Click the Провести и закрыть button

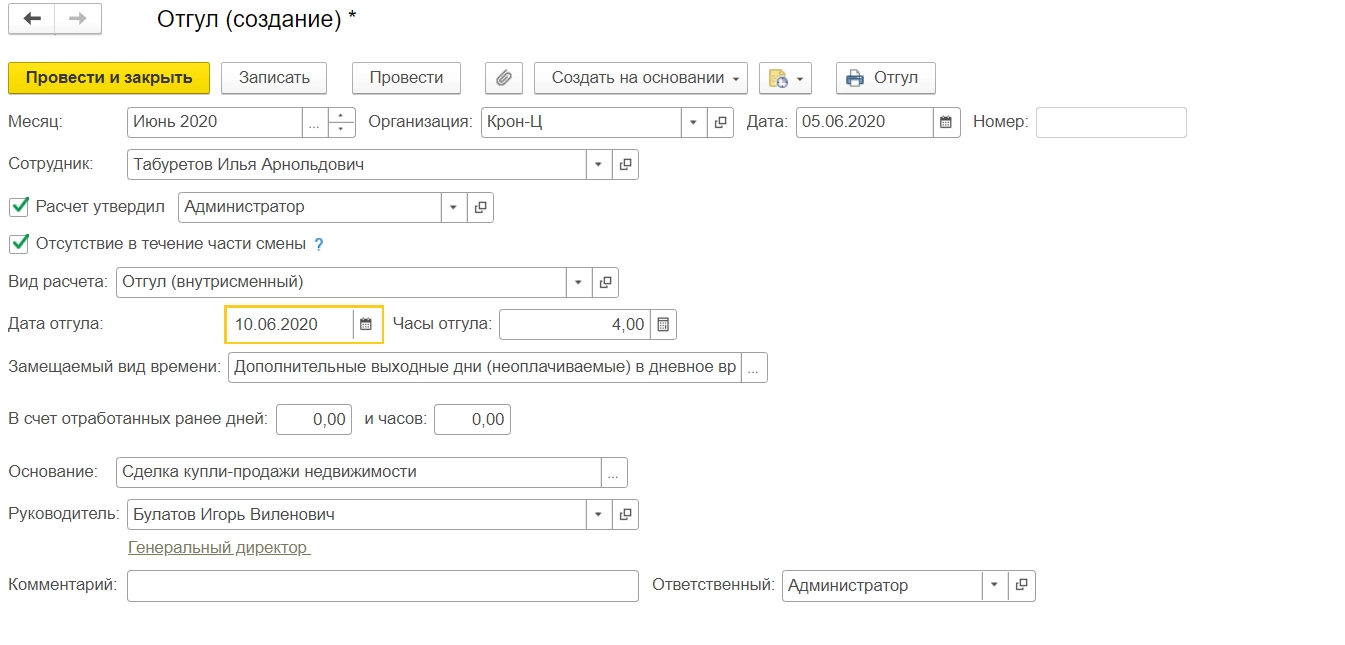coord(109,78)
